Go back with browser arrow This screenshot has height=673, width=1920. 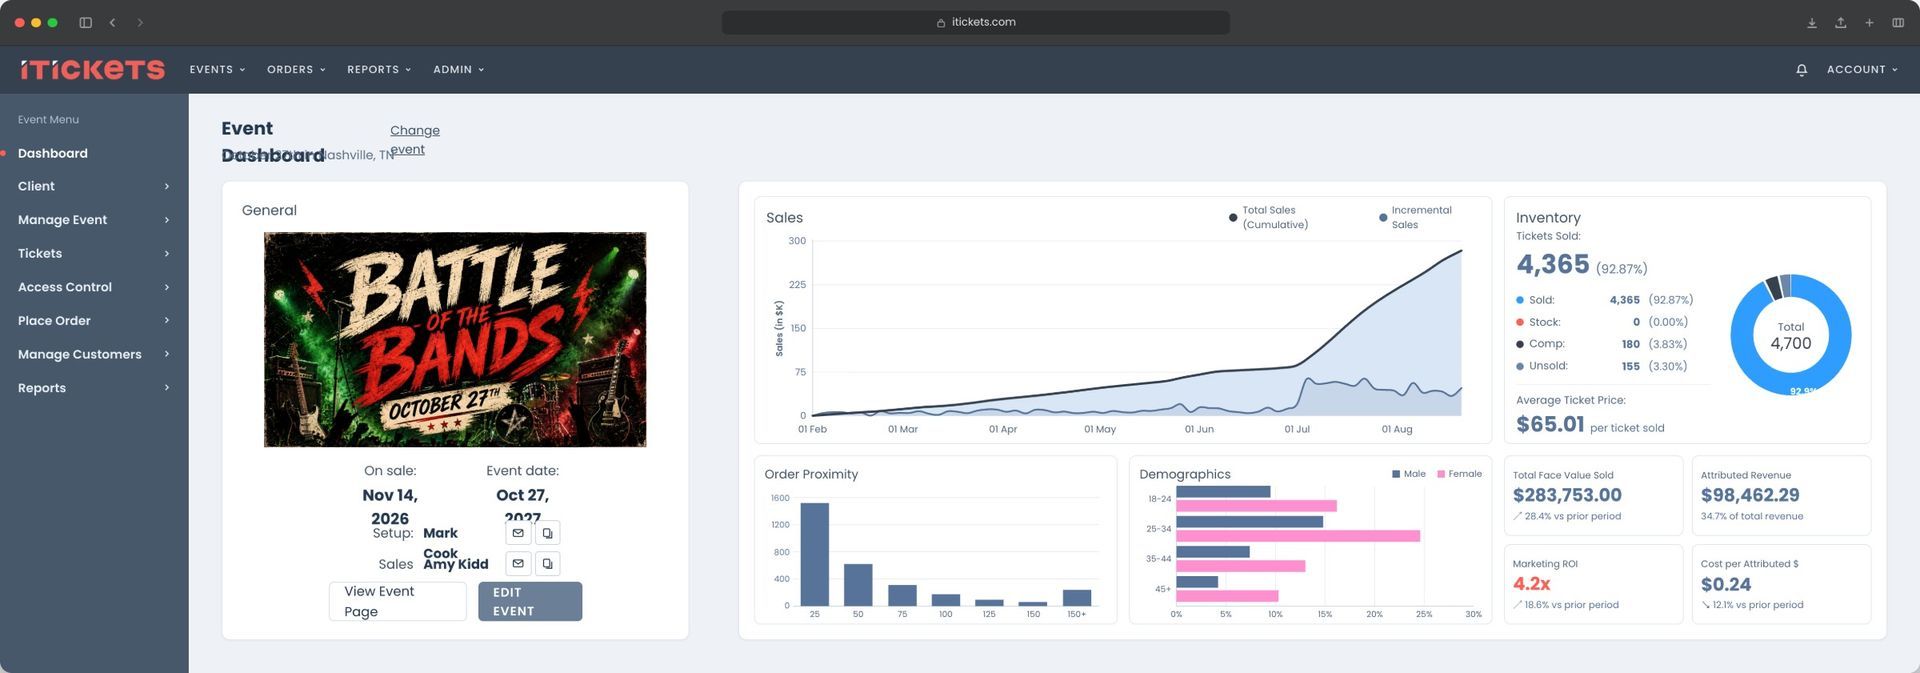coord(112,22)
